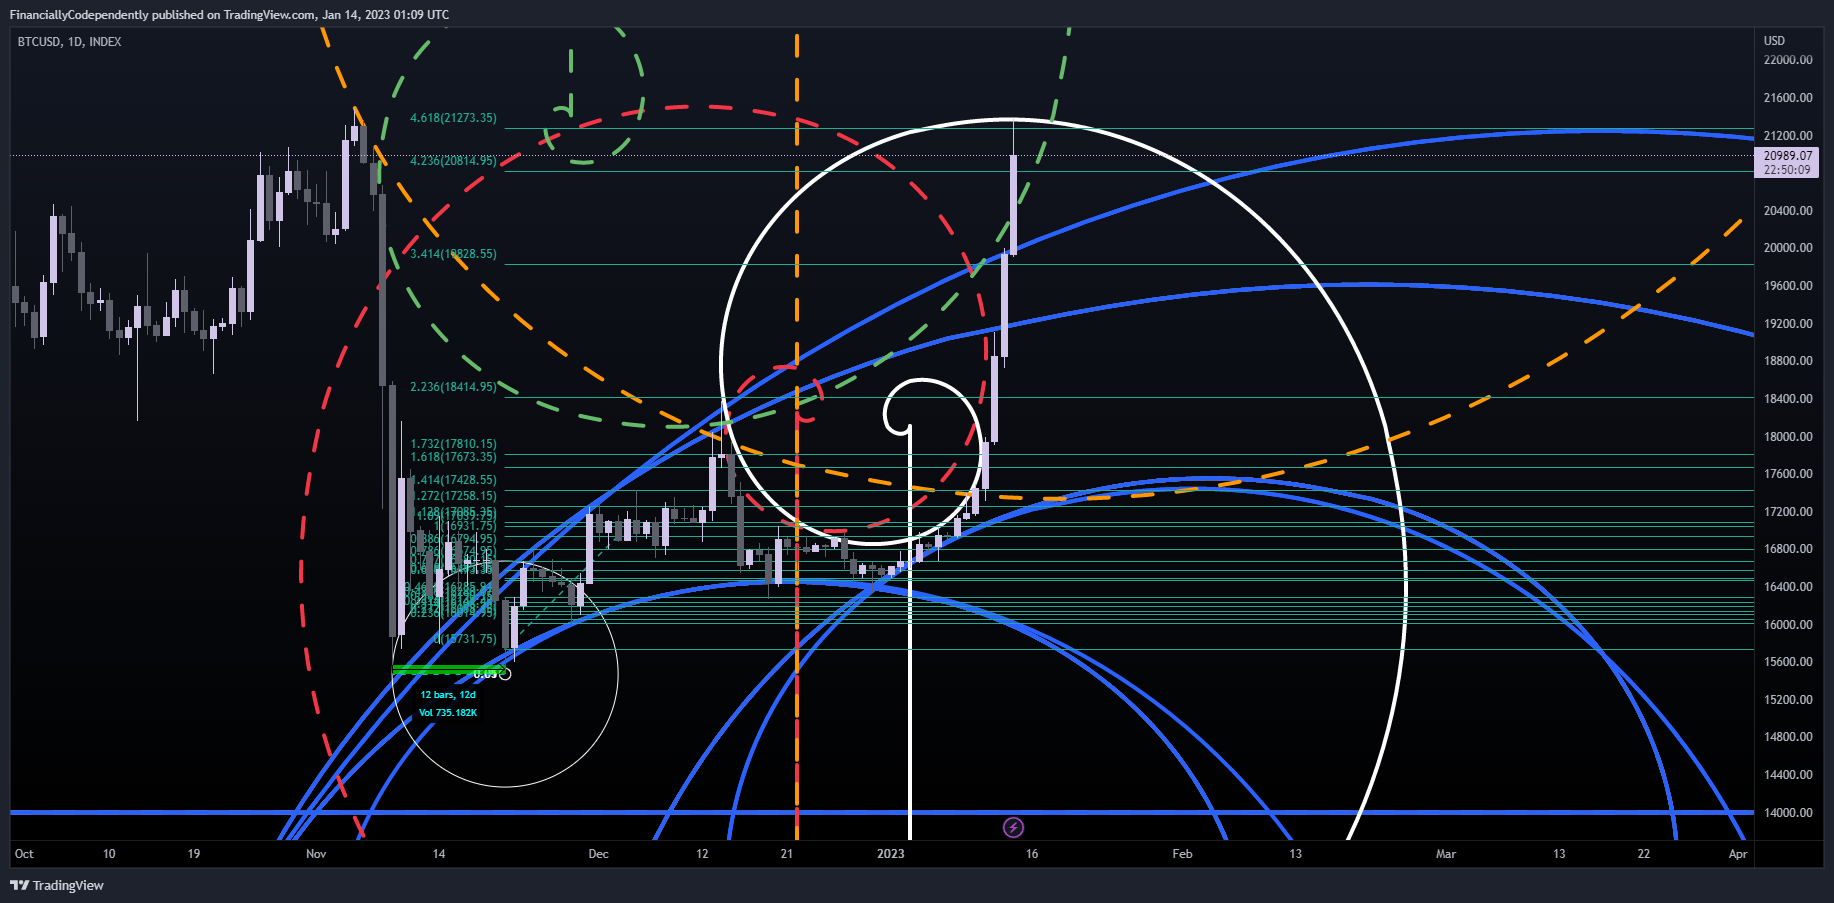Click the Nov date label on time axis

pos(316,854)
